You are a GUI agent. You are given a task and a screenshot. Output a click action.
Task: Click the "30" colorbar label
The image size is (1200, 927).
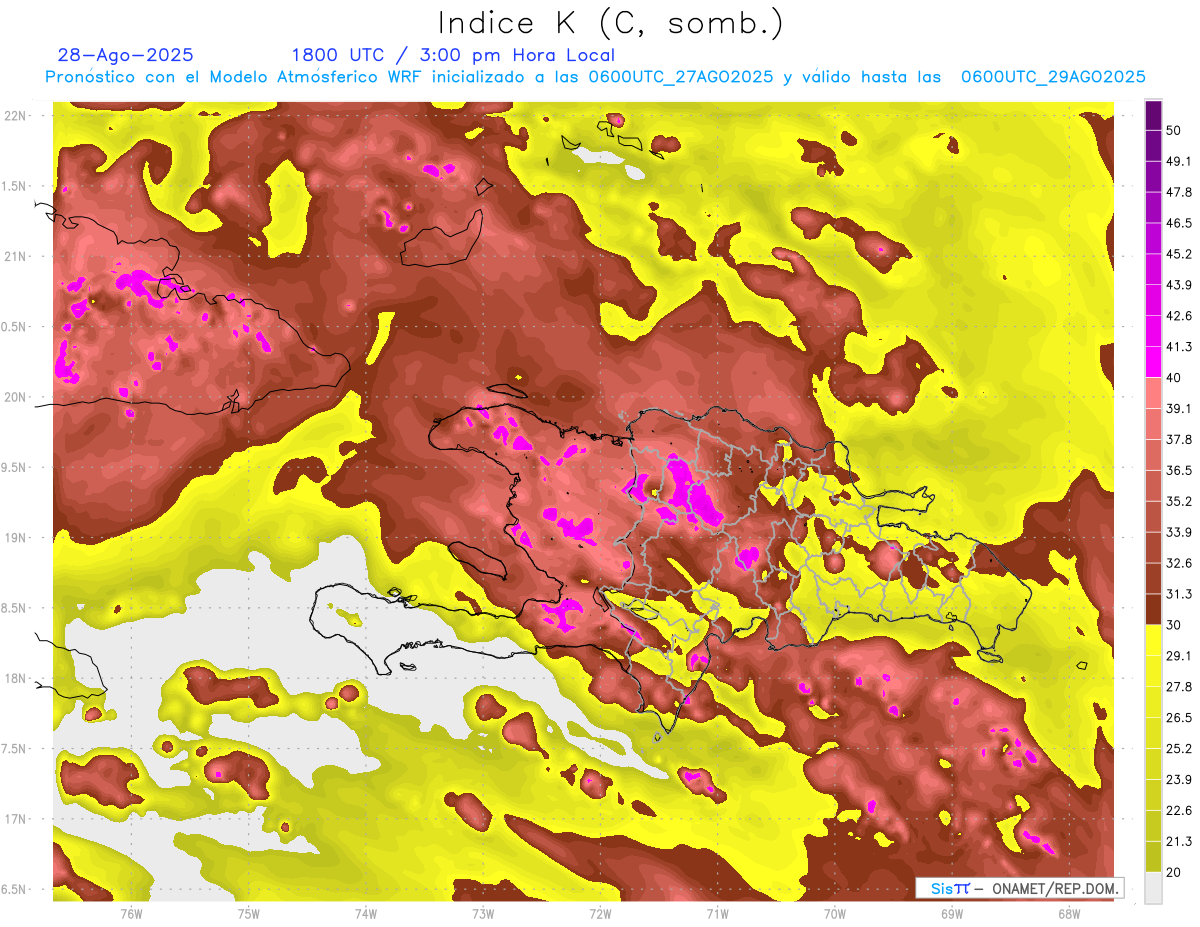pos(1174,625)
